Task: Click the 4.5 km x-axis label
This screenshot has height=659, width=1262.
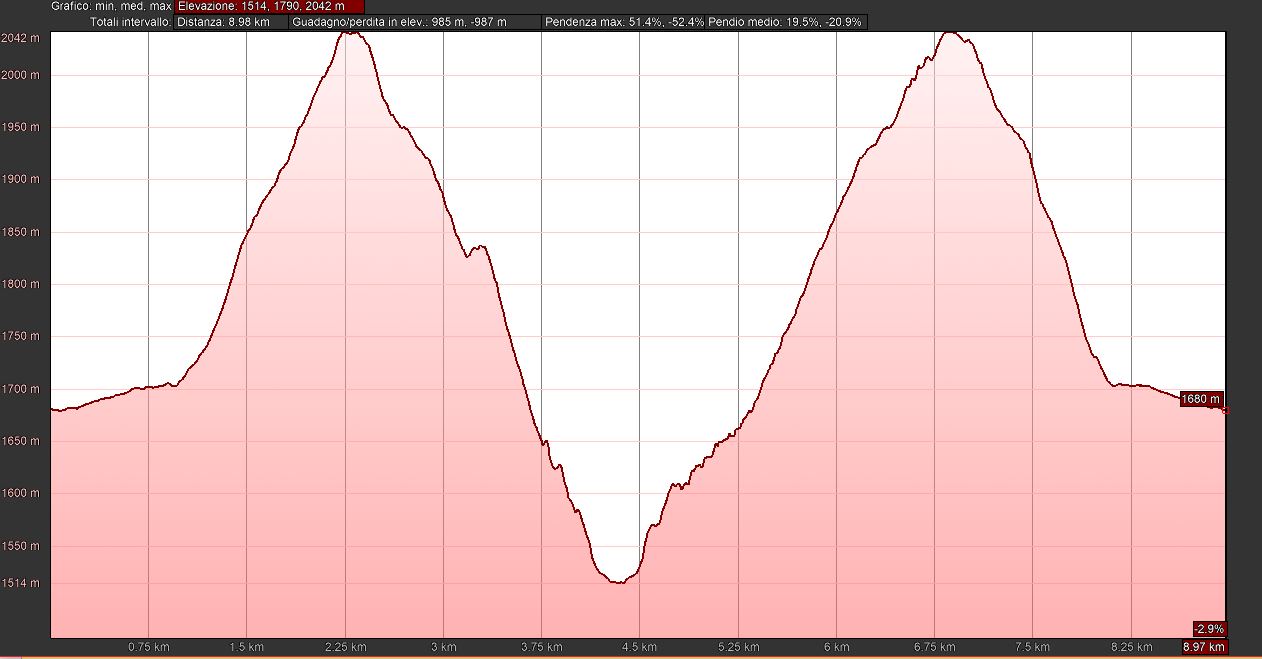Action: click(x=640, y=647)
